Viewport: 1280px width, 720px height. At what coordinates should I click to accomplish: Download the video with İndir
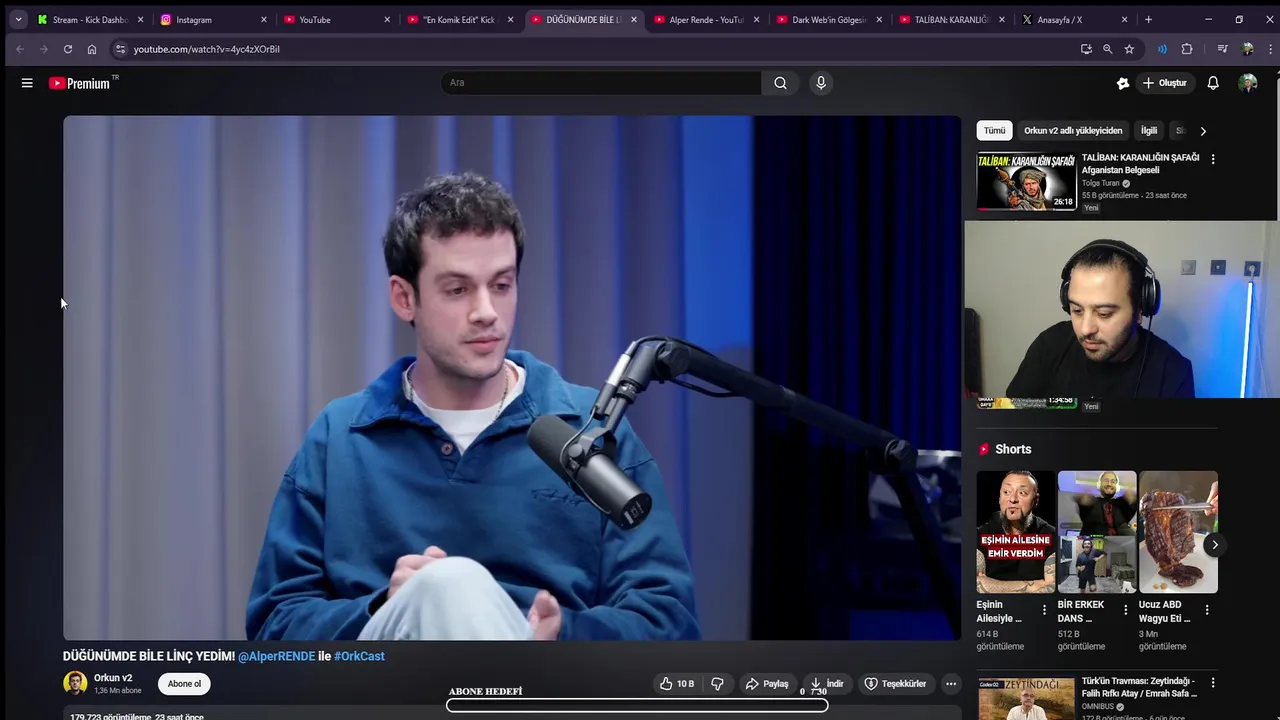coord(827,684)
